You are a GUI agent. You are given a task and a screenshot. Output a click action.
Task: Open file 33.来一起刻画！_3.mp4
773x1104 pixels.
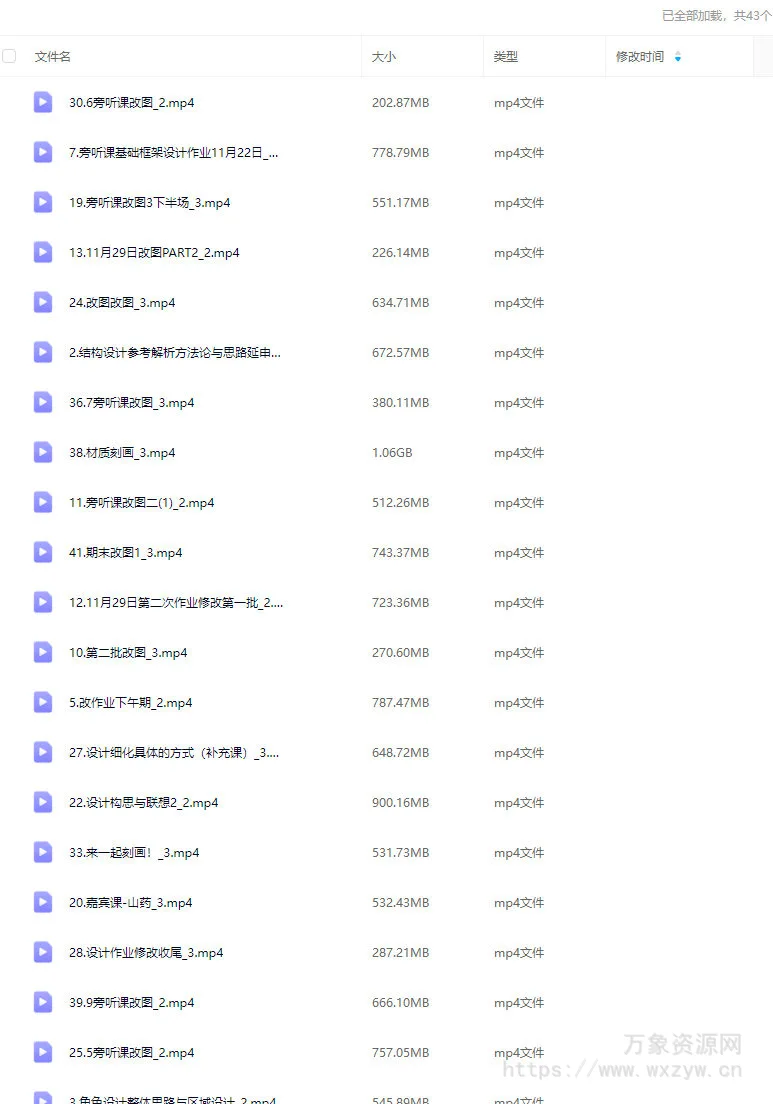tap(134, 852)
